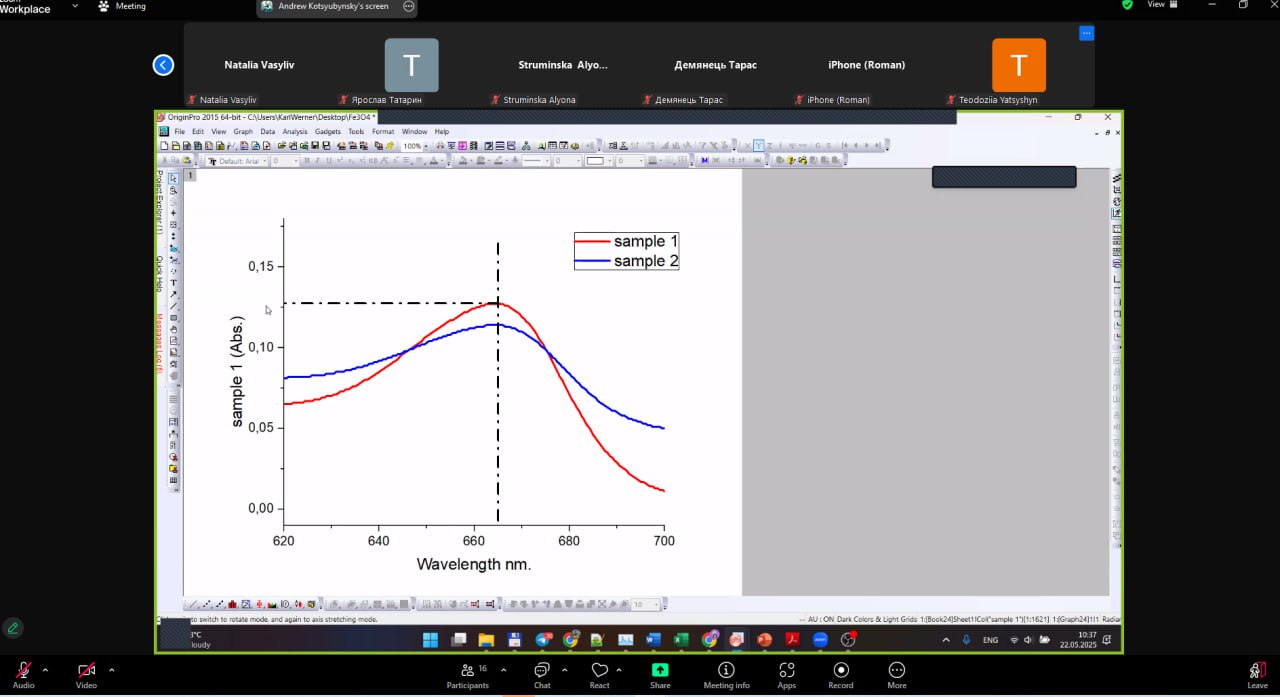
Task: Click More options in Zoom toolbar
Action: (x=897, y=675)
